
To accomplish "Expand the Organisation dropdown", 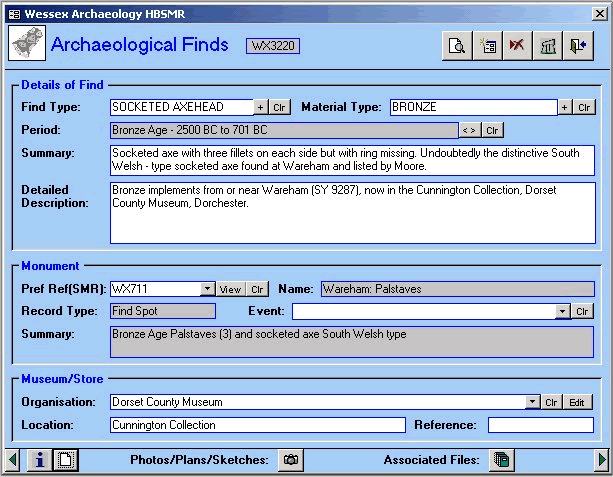I will point(532,402).
